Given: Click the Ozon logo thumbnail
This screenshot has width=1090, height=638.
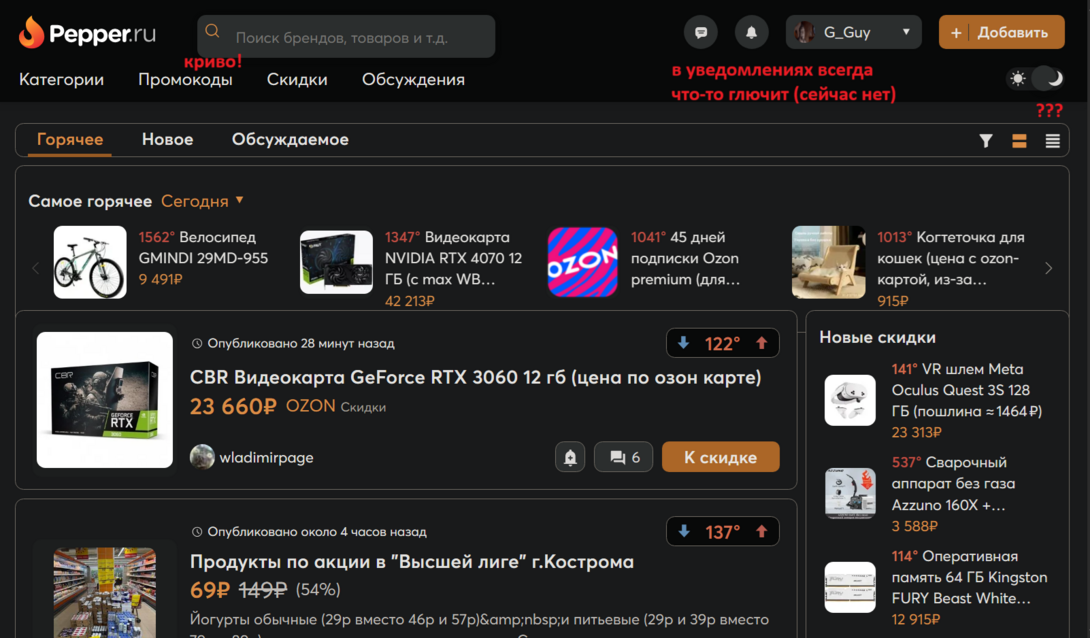Looking at the screenshot, I should coord(583,262).
